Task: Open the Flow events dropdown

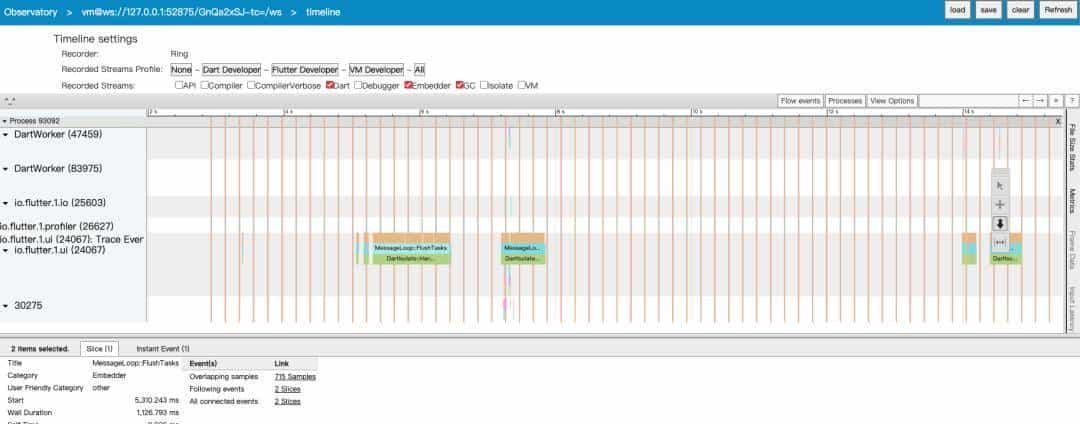Action: pyautogui.click(x=800, y=100)
